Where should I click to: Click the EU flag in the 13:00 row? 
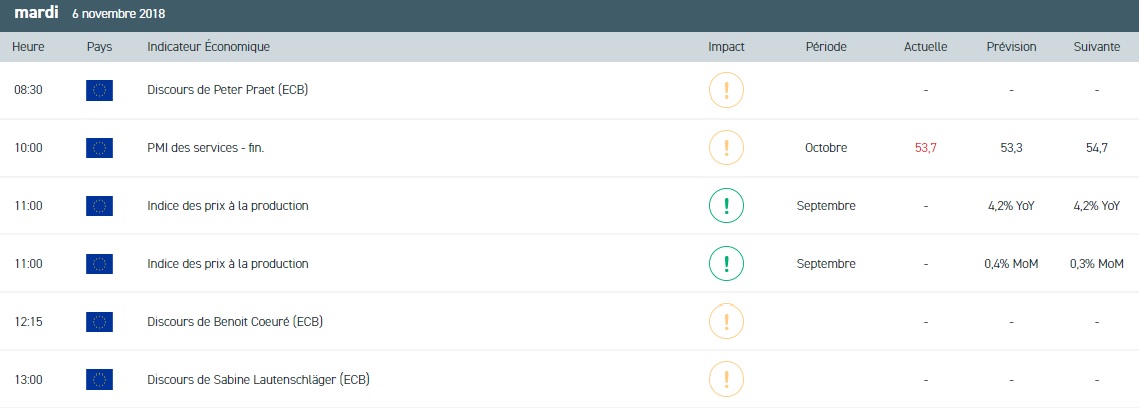tap(100, 380)
